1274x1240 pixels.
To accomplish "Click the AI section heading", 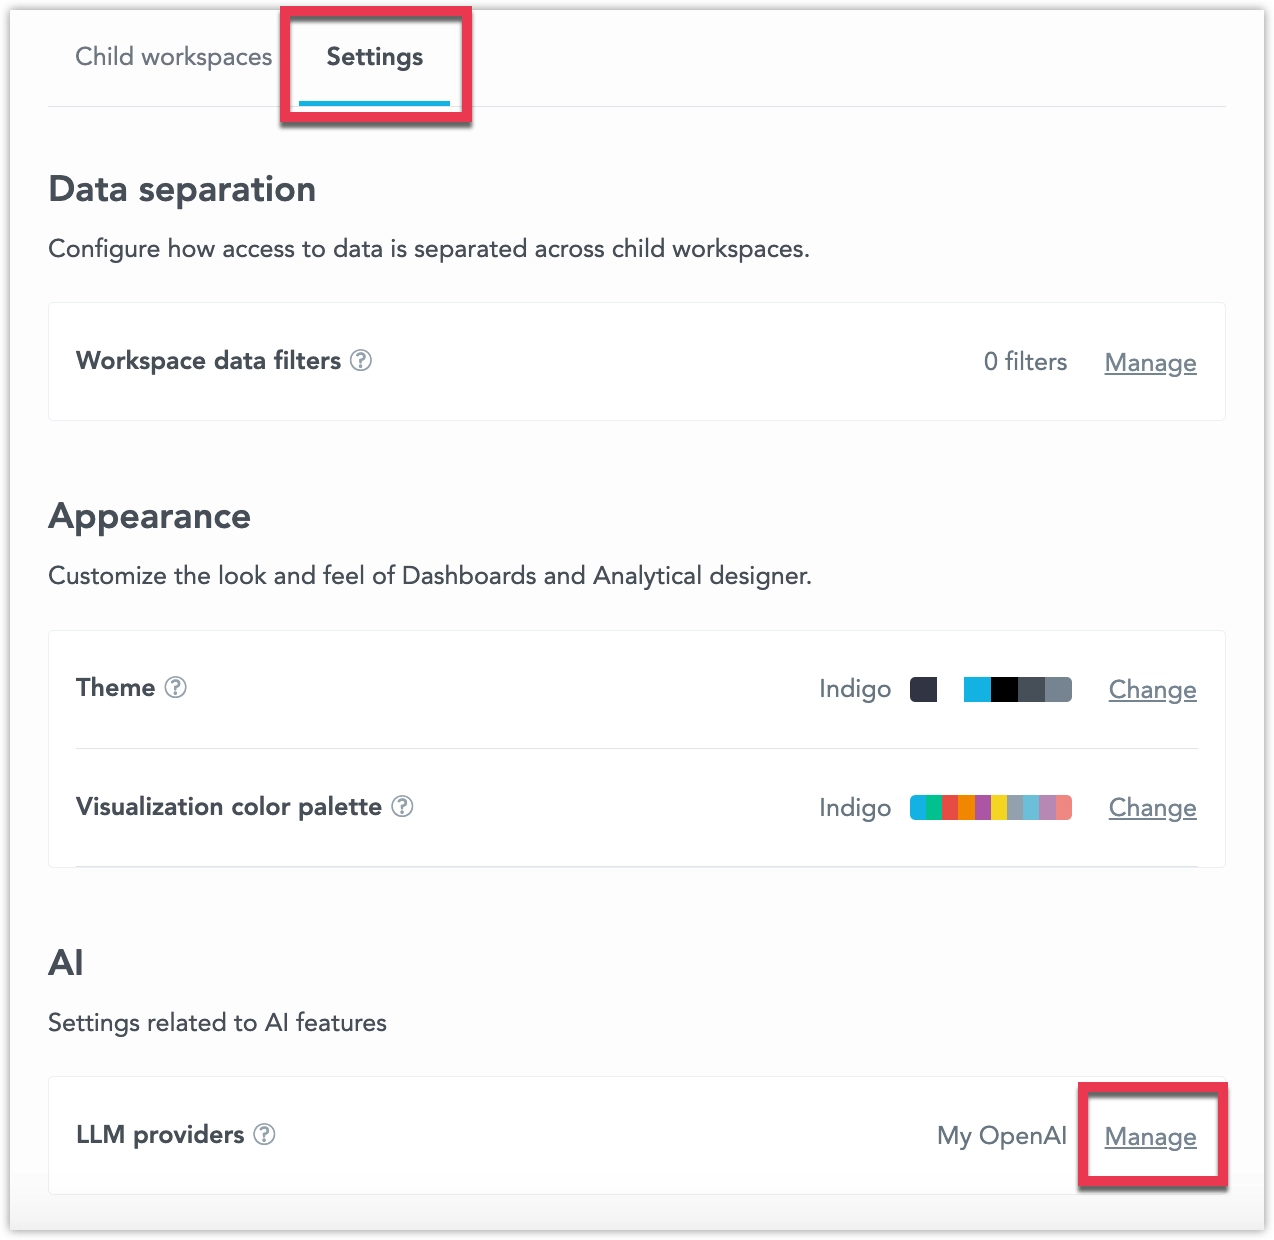I will click(x=66, y=962).
